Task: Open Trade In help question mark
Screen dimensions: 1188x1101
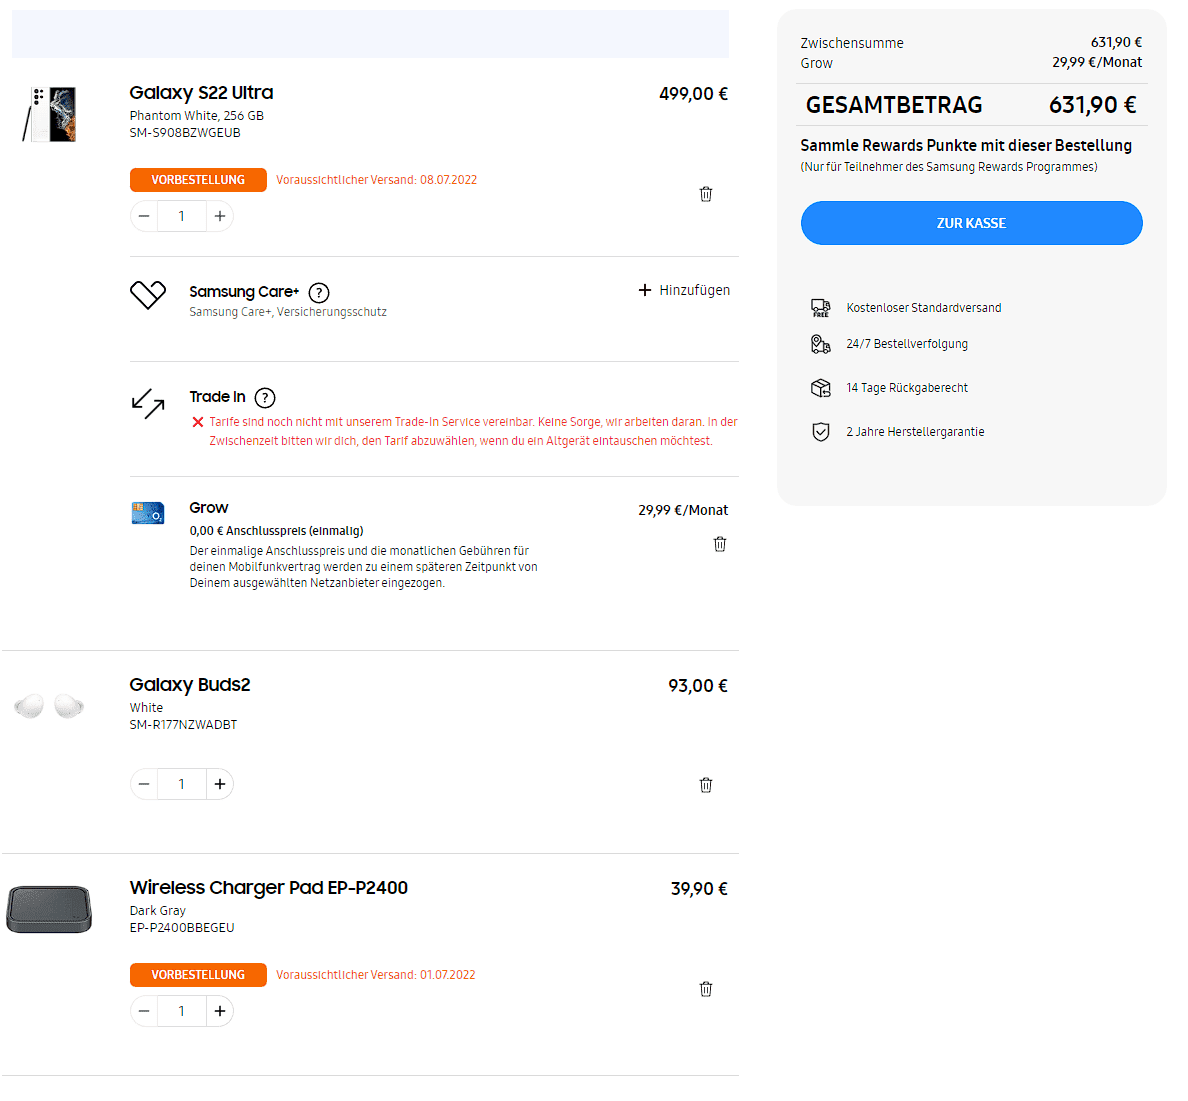Action: pyautogui.click(x=265, y=398)
